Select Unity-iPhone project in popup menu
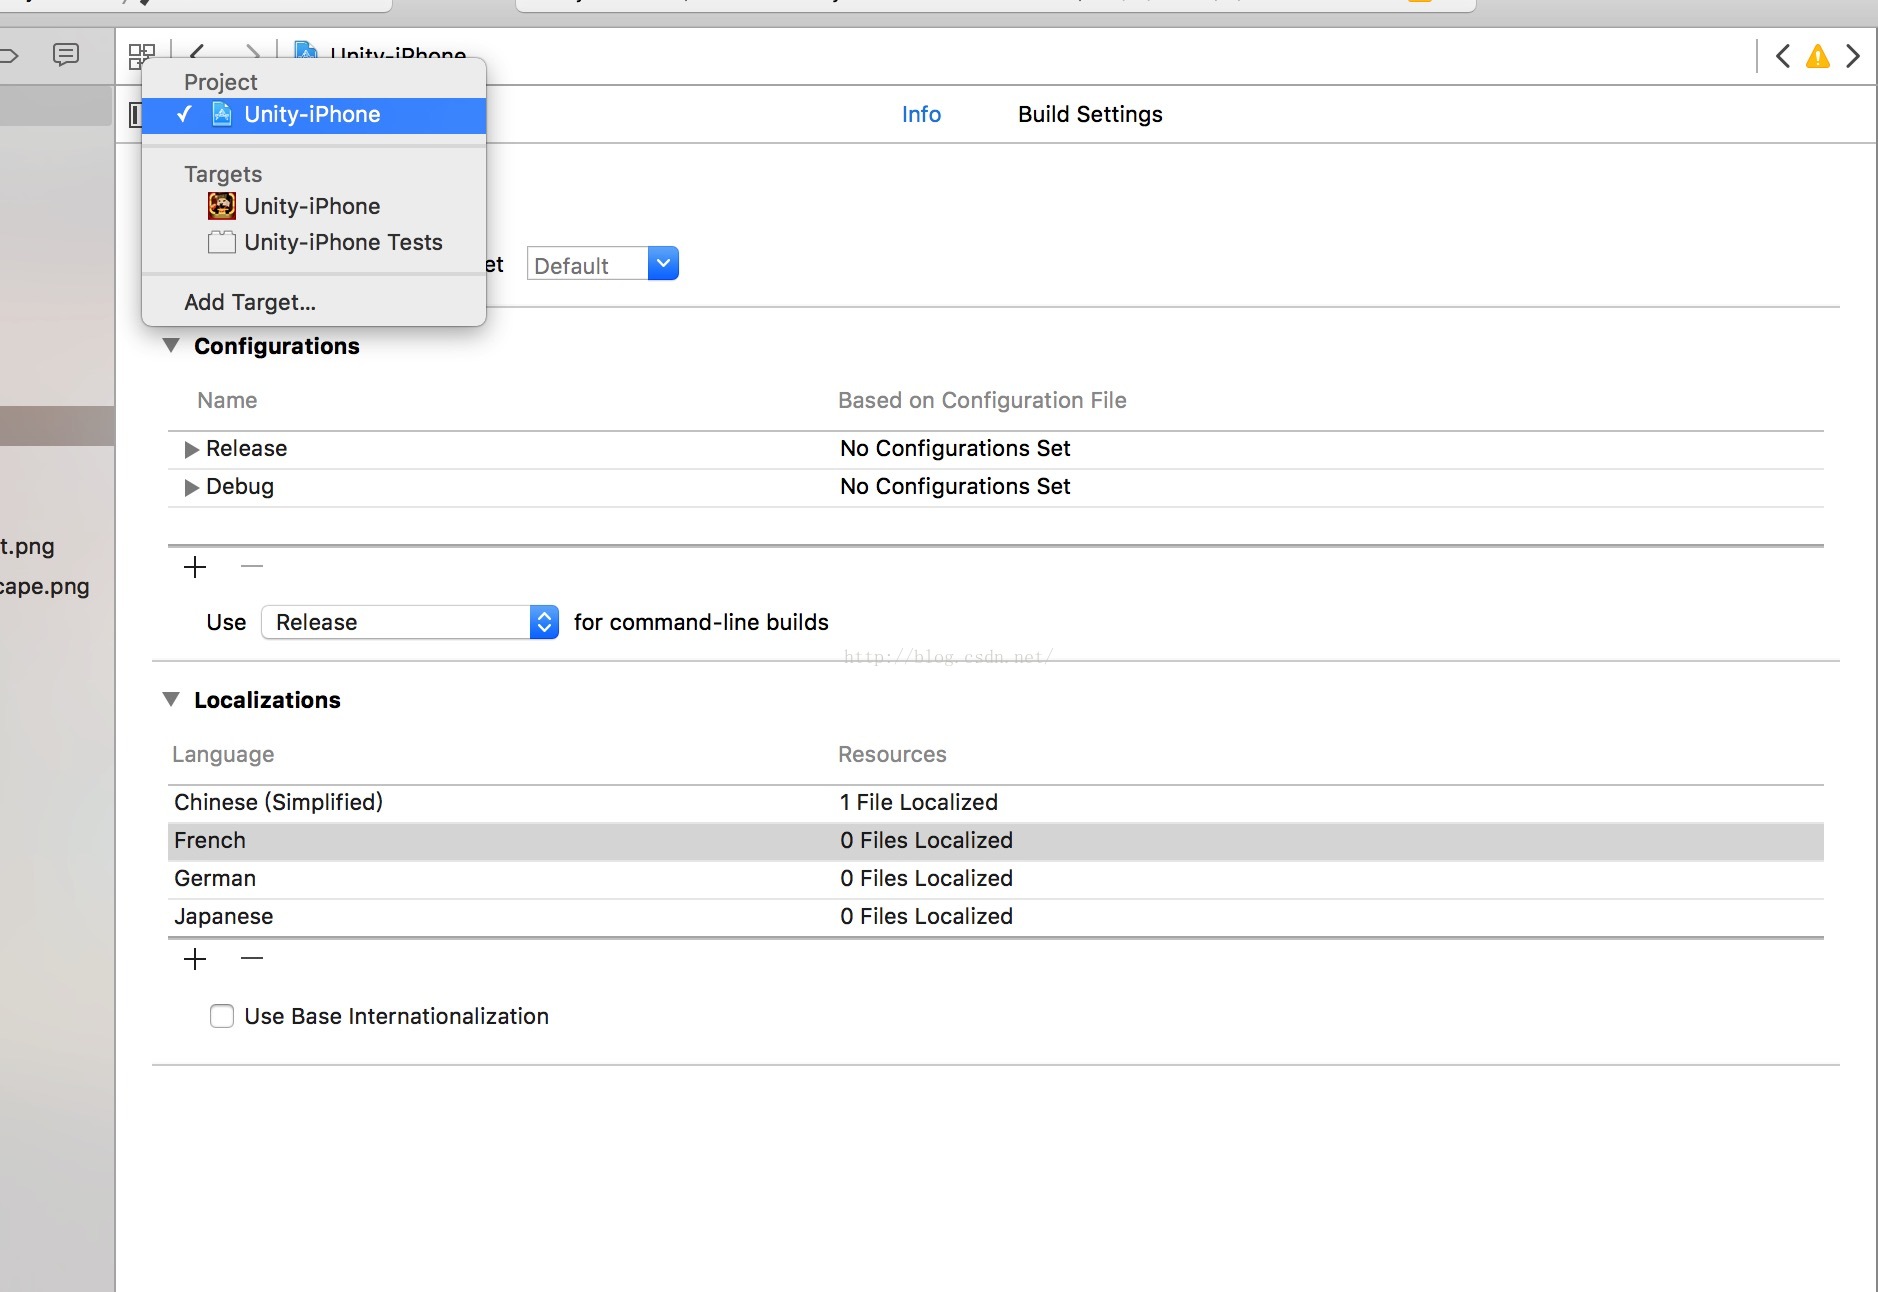Screen dimensions: 1878x1292 click(314, 115)
